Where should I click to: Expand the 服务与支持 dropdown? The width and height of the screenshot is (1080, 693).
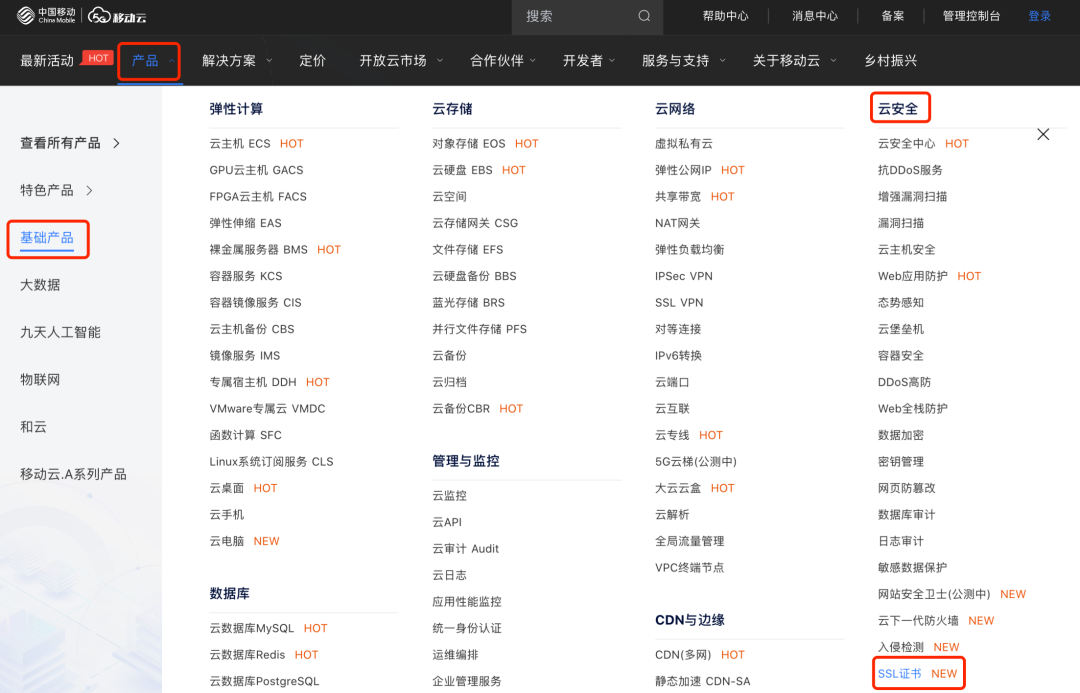tap(723, 61)
